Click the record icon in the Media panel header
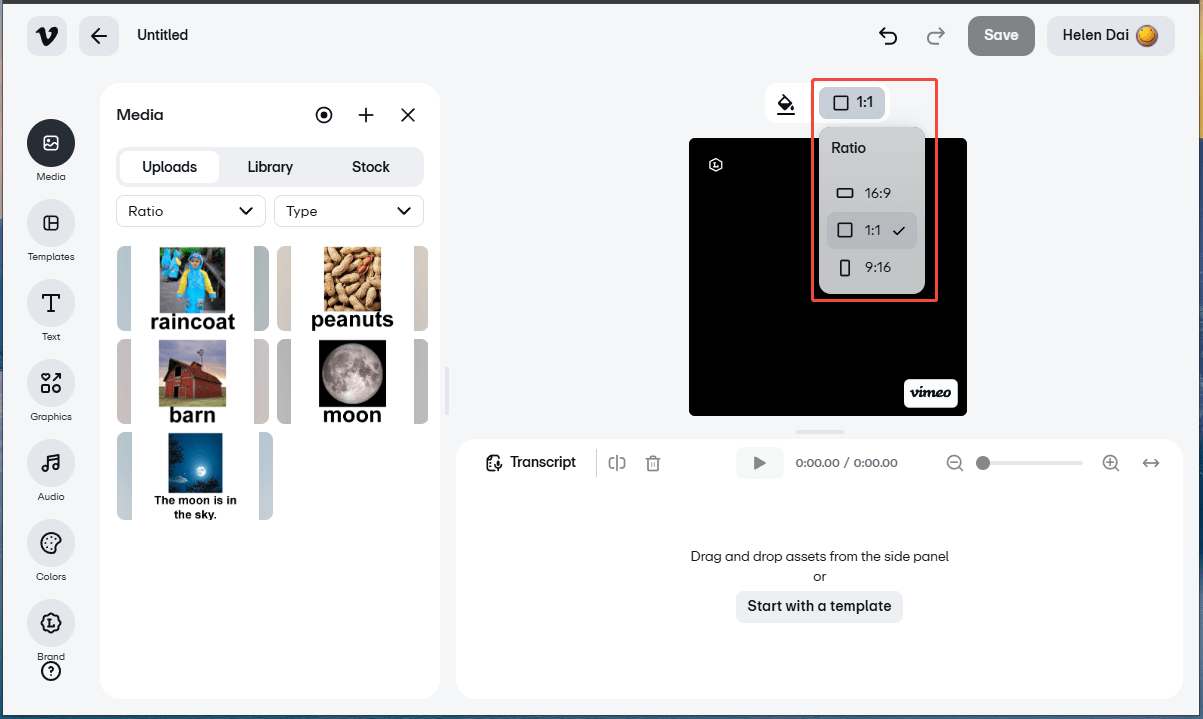The width and height of the screenshot is (1203, 719). click(324, 115)
